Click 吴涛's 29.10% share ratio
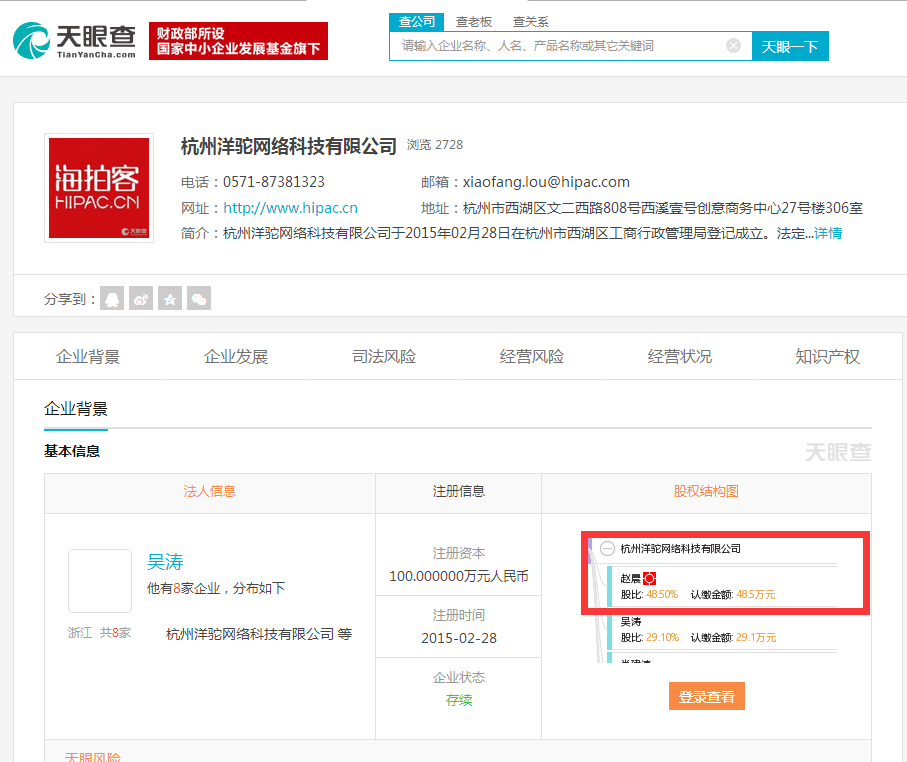Screen dimensions: 907x762 tap(662, 638)
